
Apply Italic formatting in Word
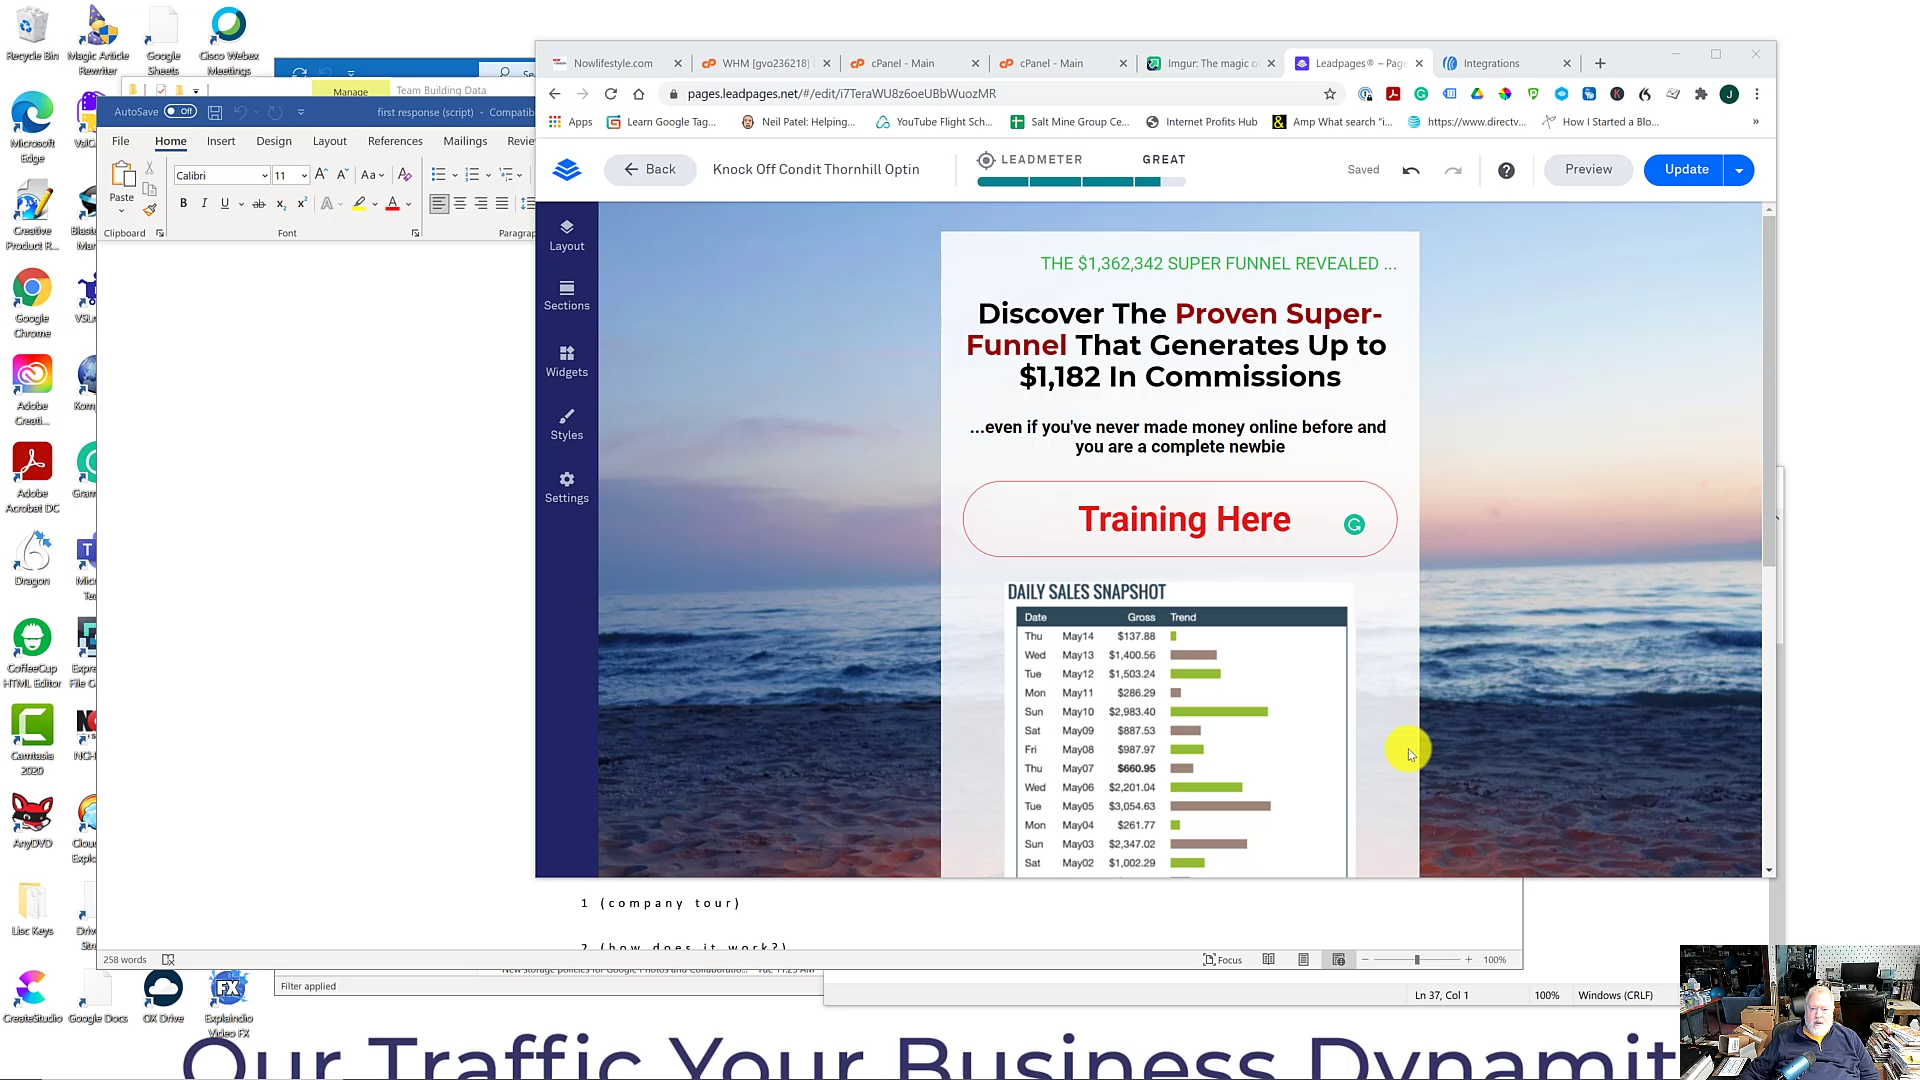click(x=204, y=203)
